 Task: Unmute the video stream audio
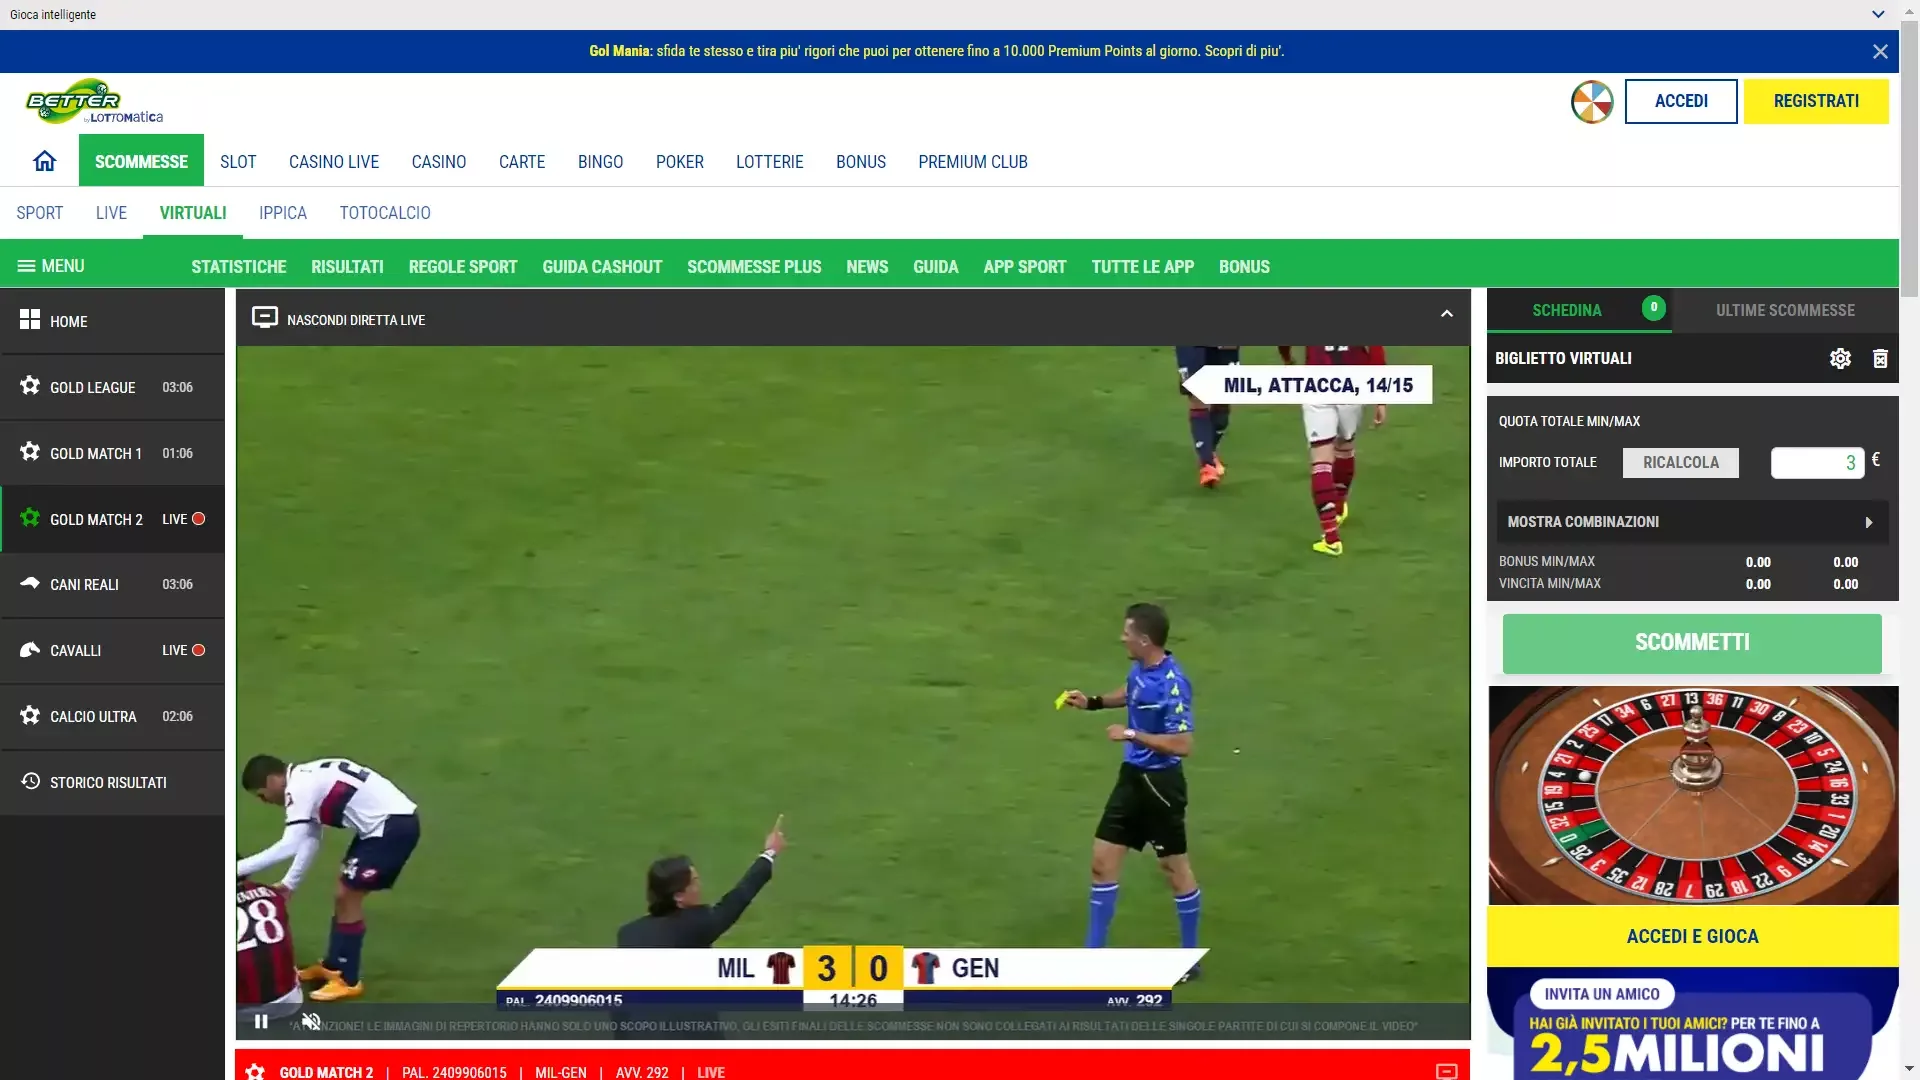[312, 1021]
